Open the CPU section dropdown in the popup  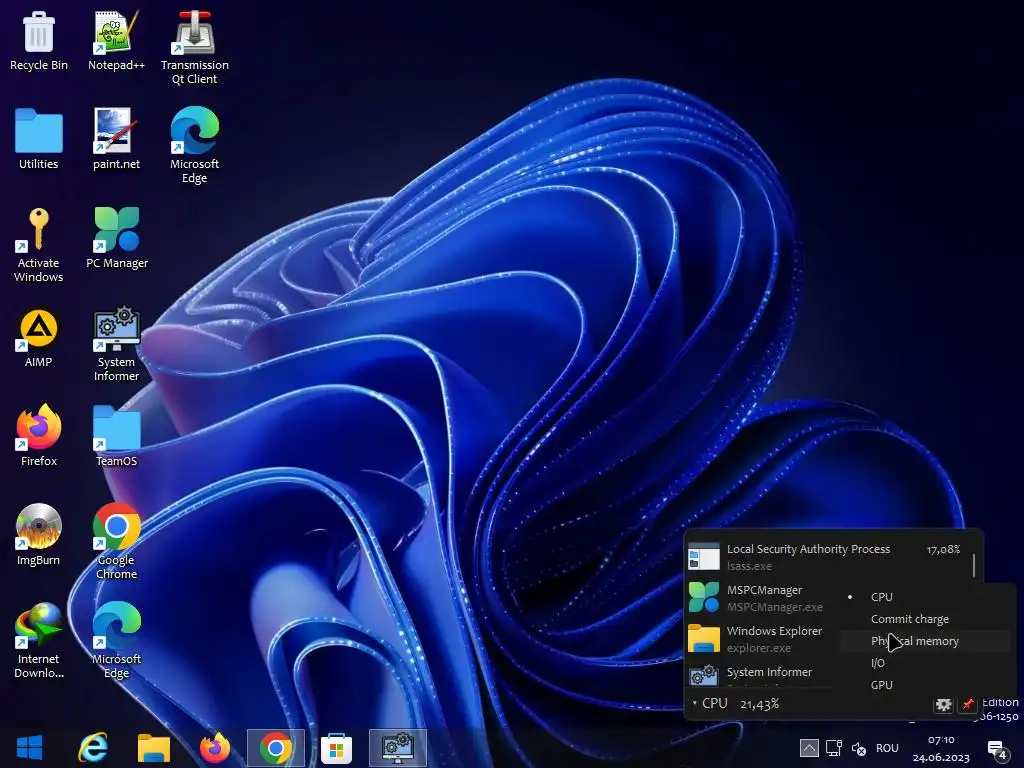tap(710, 703)
